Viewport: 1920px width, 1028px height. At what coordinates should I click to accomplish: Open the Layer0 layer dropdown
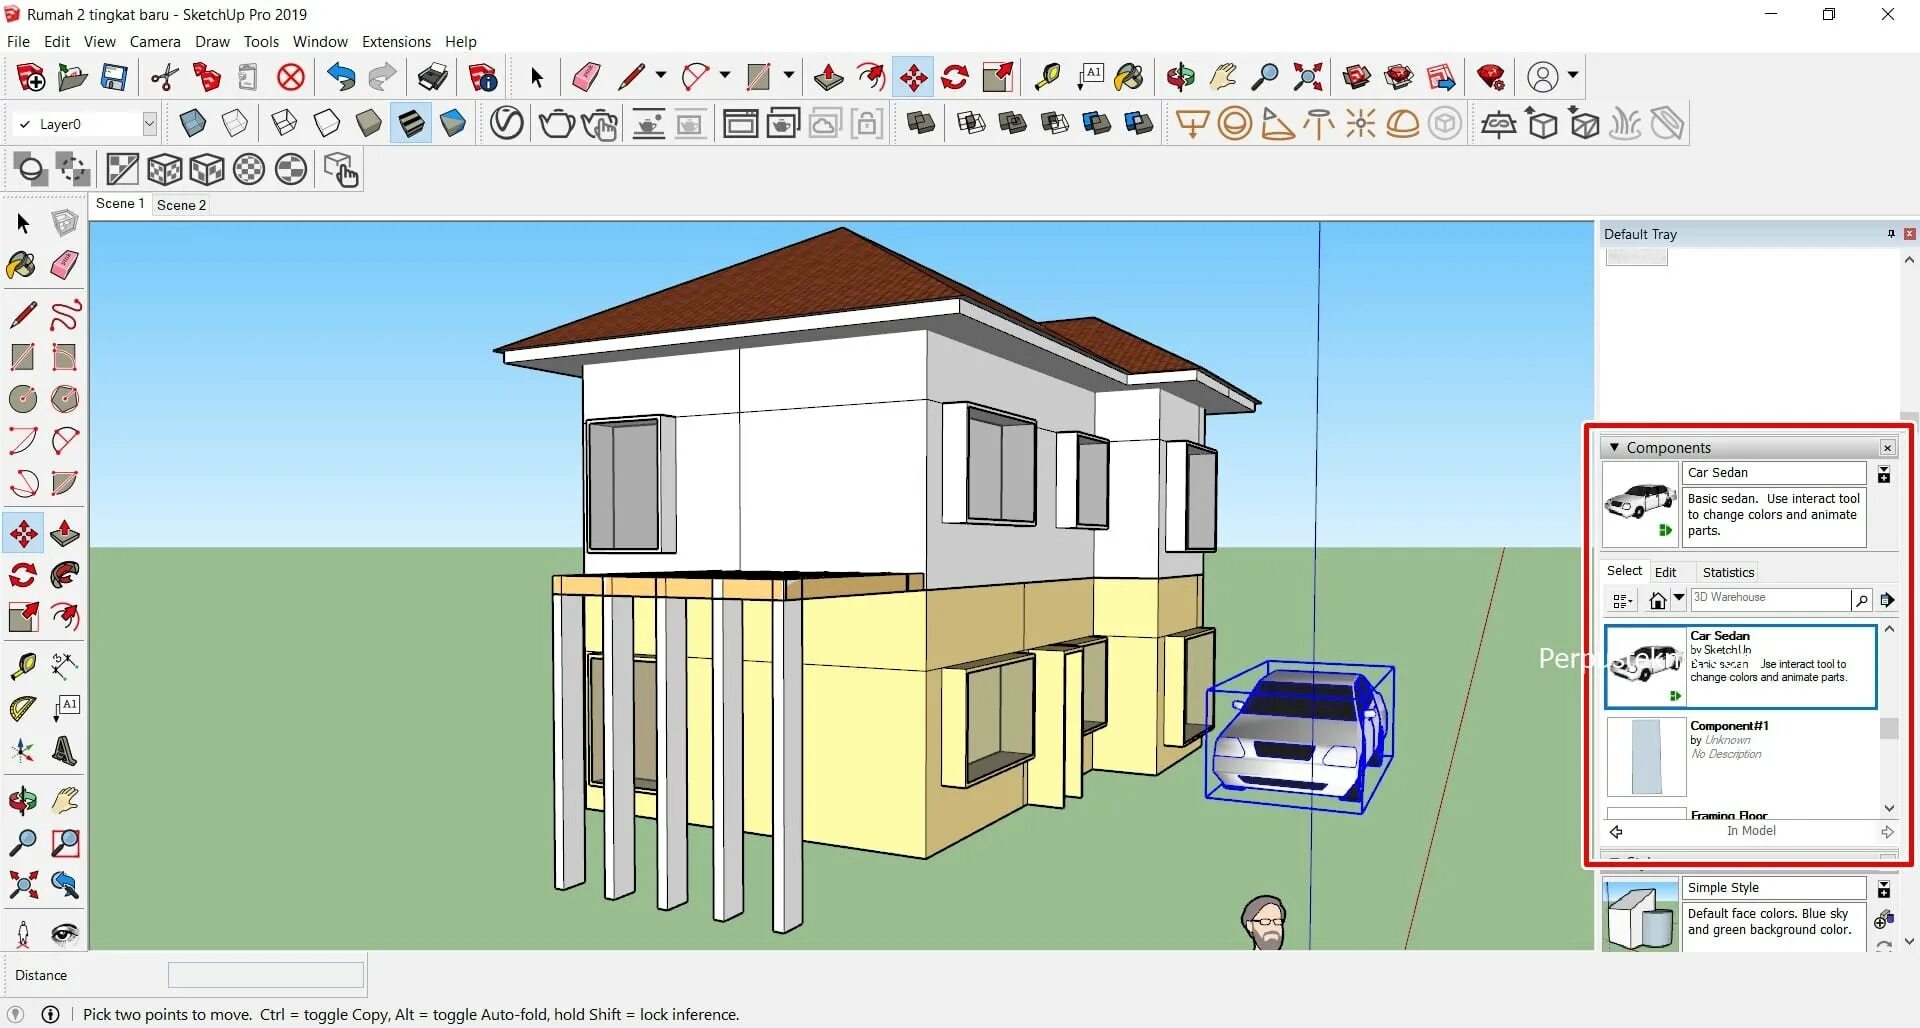149,124
